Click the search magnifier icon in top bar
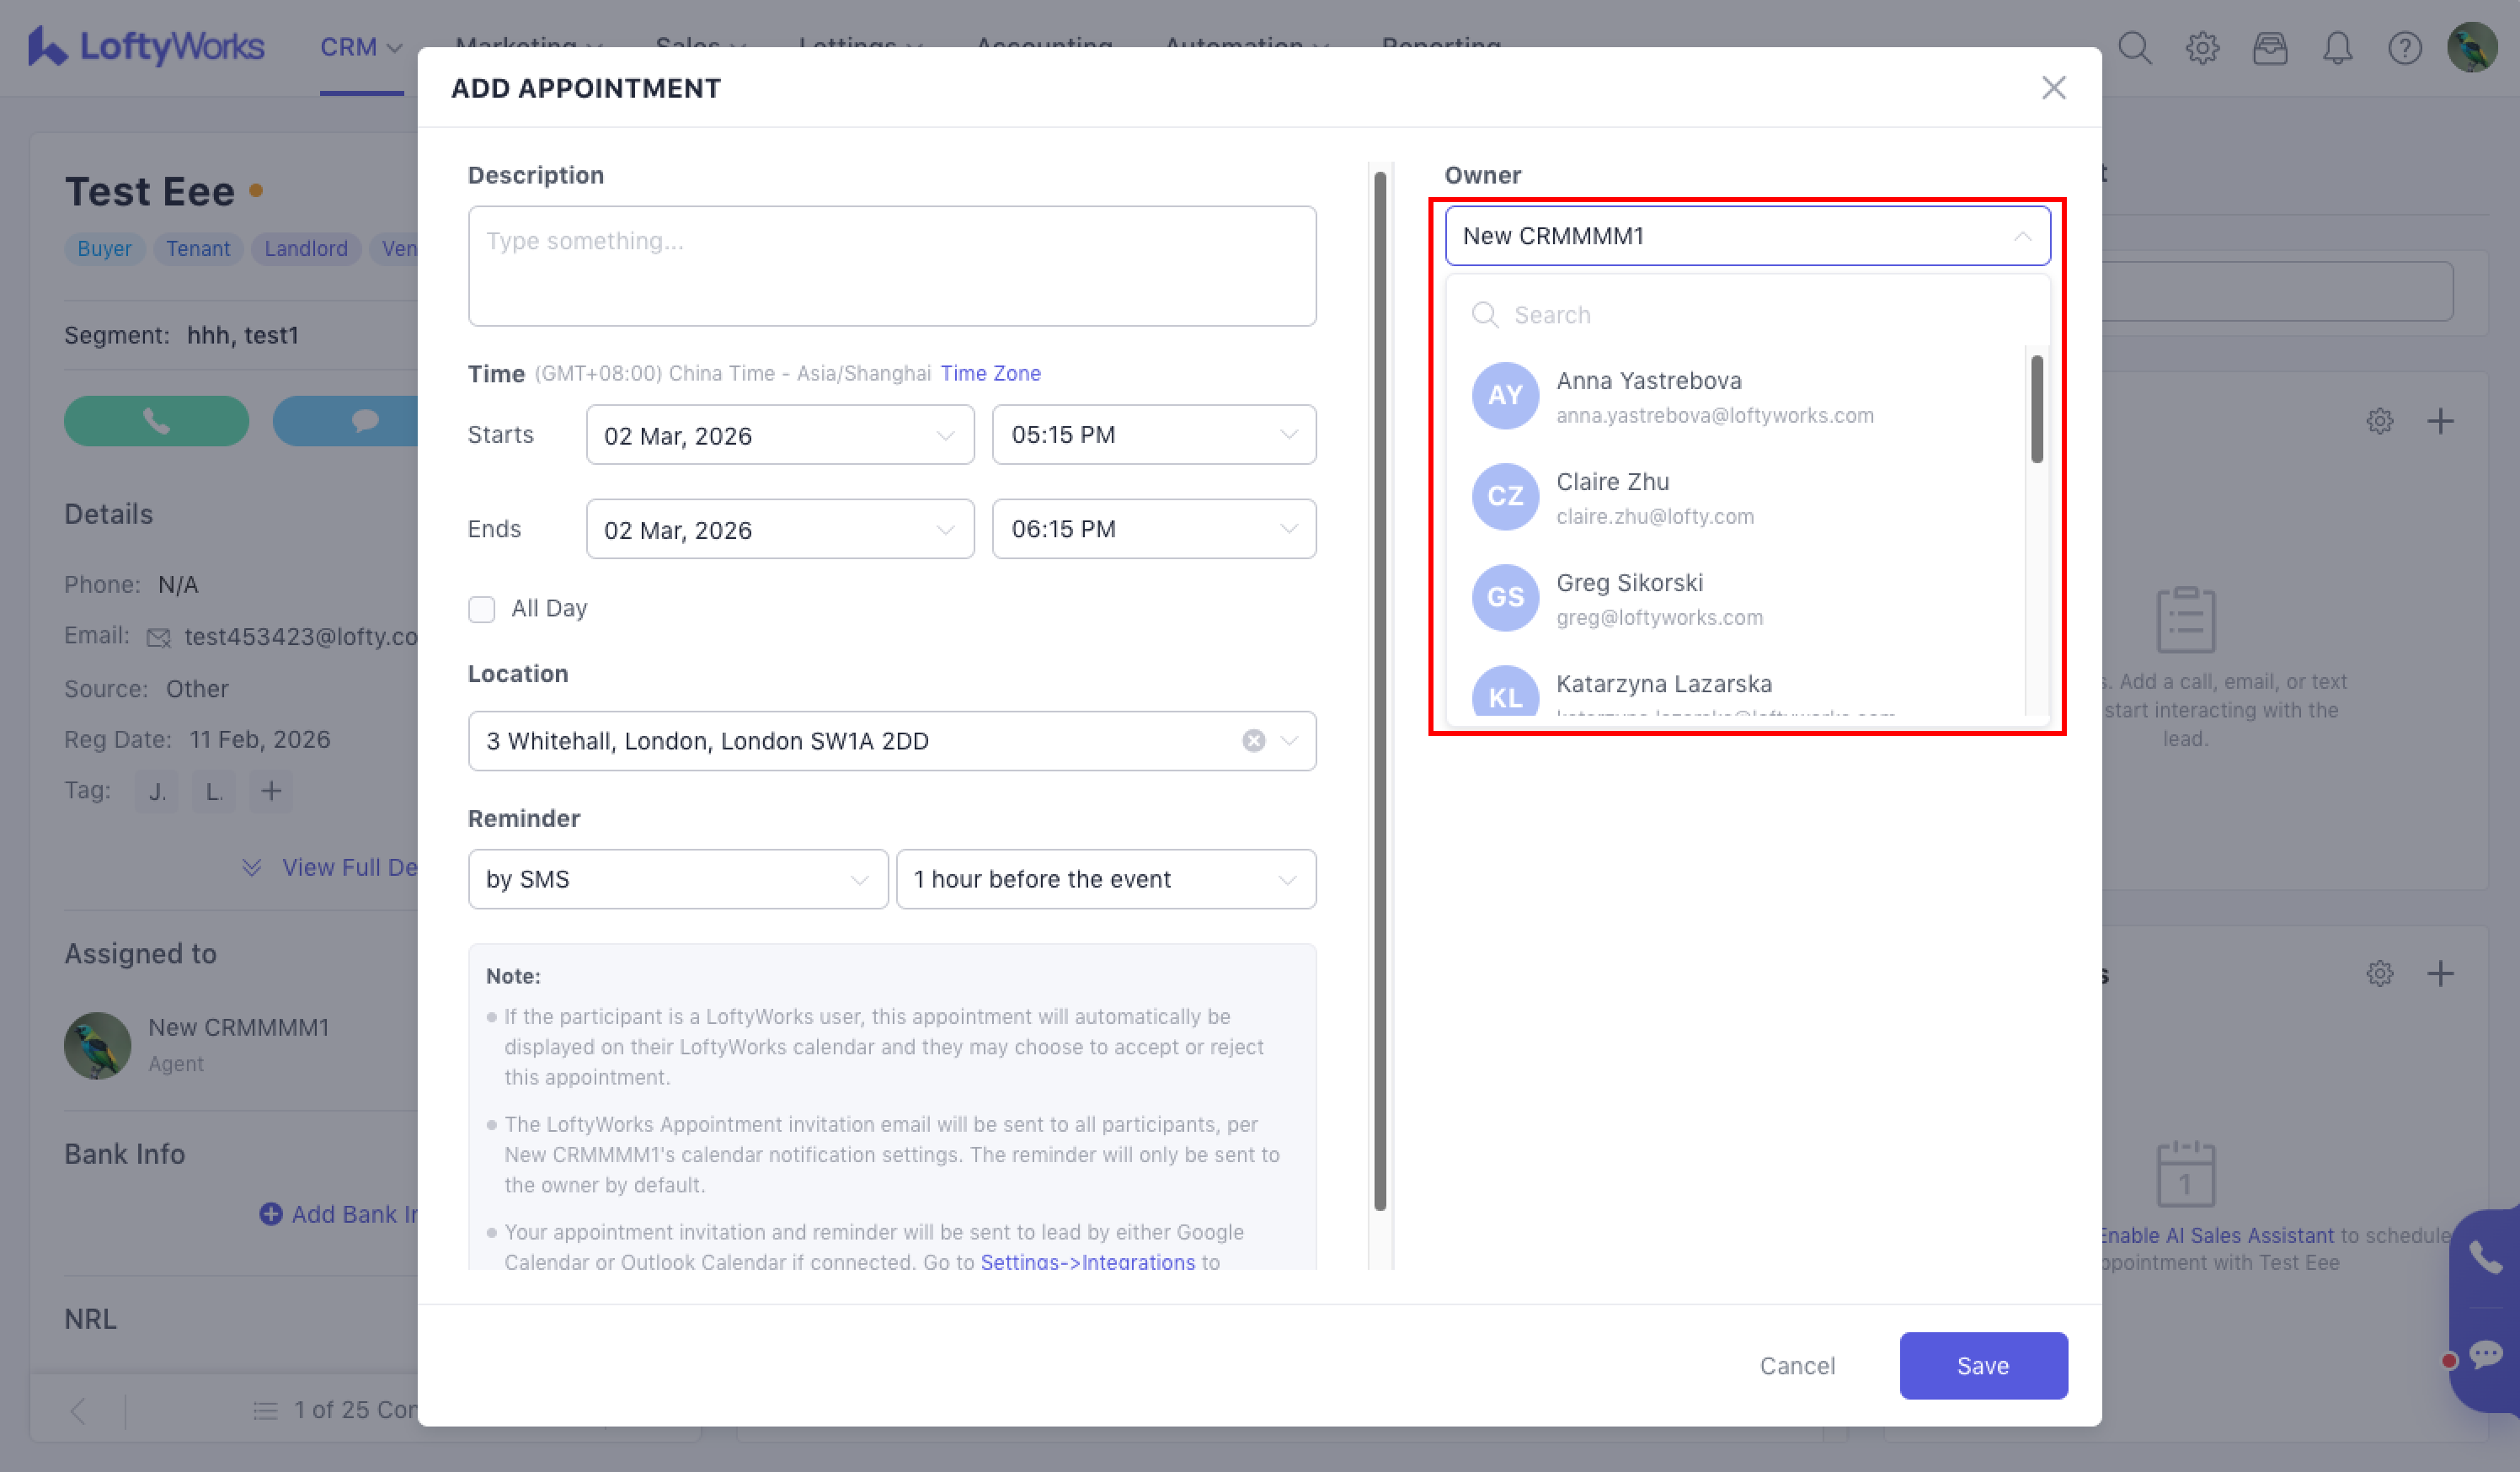 click(x=2134, y=47)
